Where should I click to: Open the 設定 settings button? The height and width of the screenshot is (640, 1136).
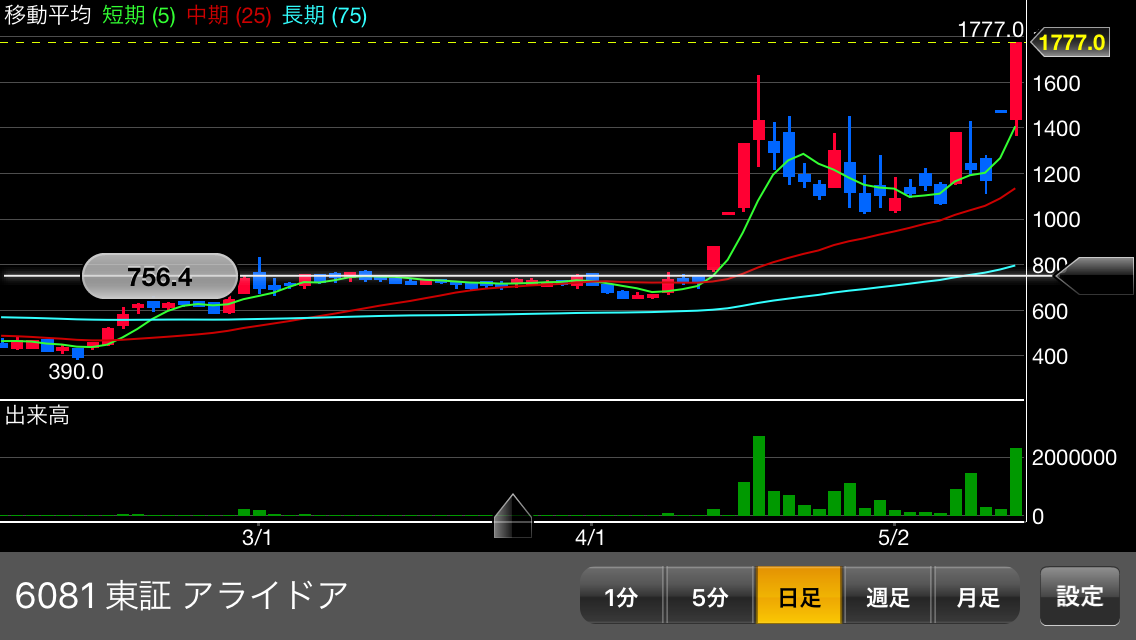click(1079, 597)
